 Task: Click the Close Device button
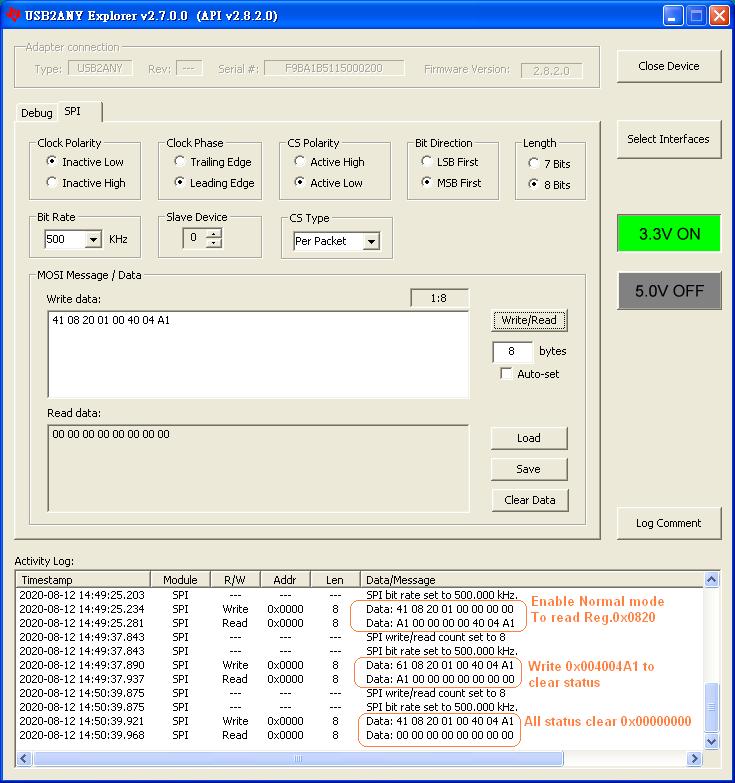(x=669, y=66)
